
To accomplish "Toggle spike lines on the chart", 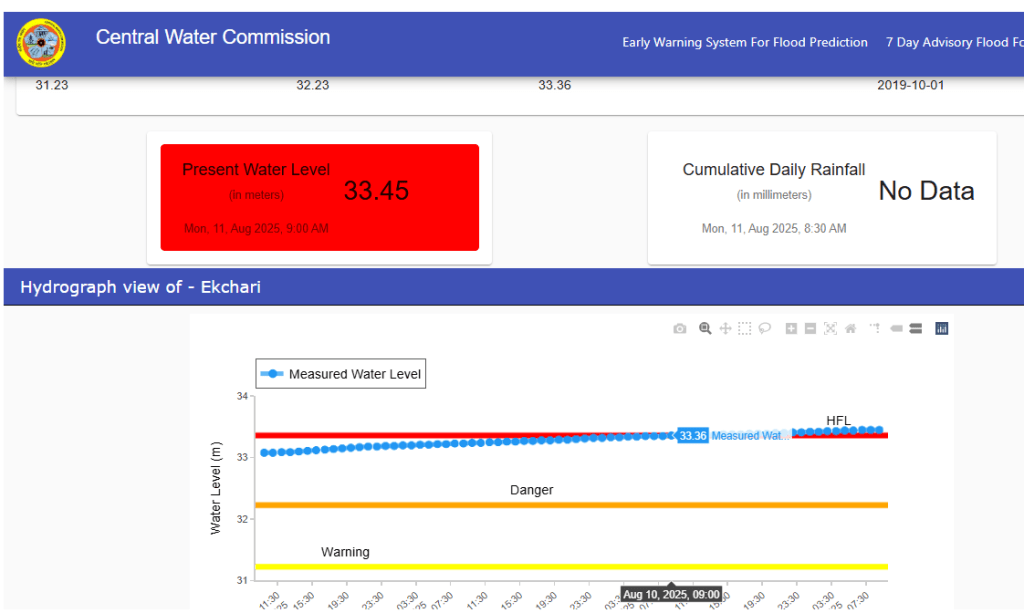I will tap(875, 328).
